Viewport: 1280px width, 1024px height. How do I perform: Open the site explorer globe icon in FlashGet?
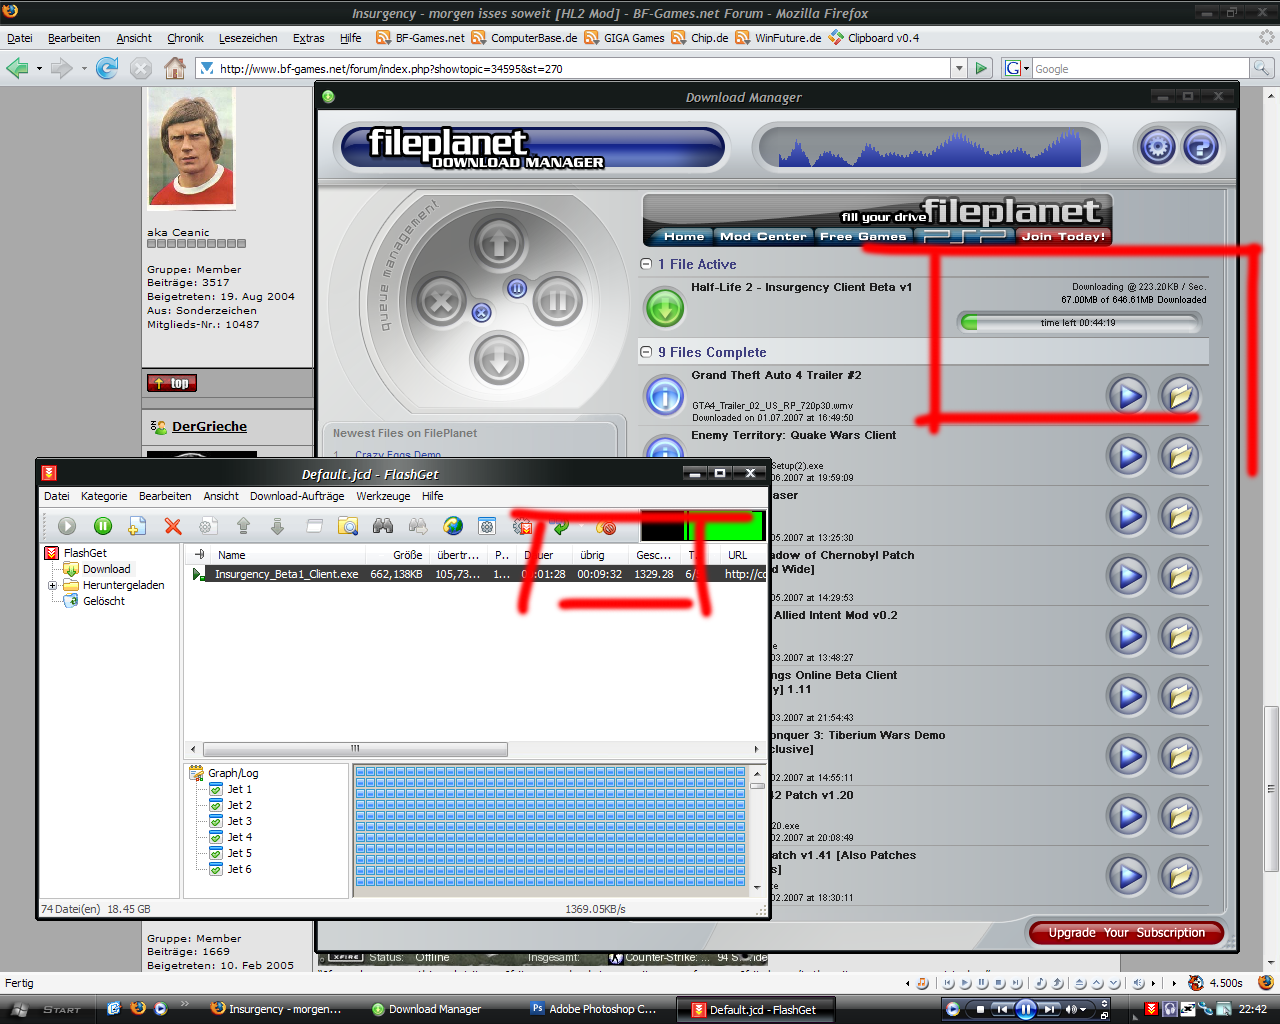tap(453, 526)
